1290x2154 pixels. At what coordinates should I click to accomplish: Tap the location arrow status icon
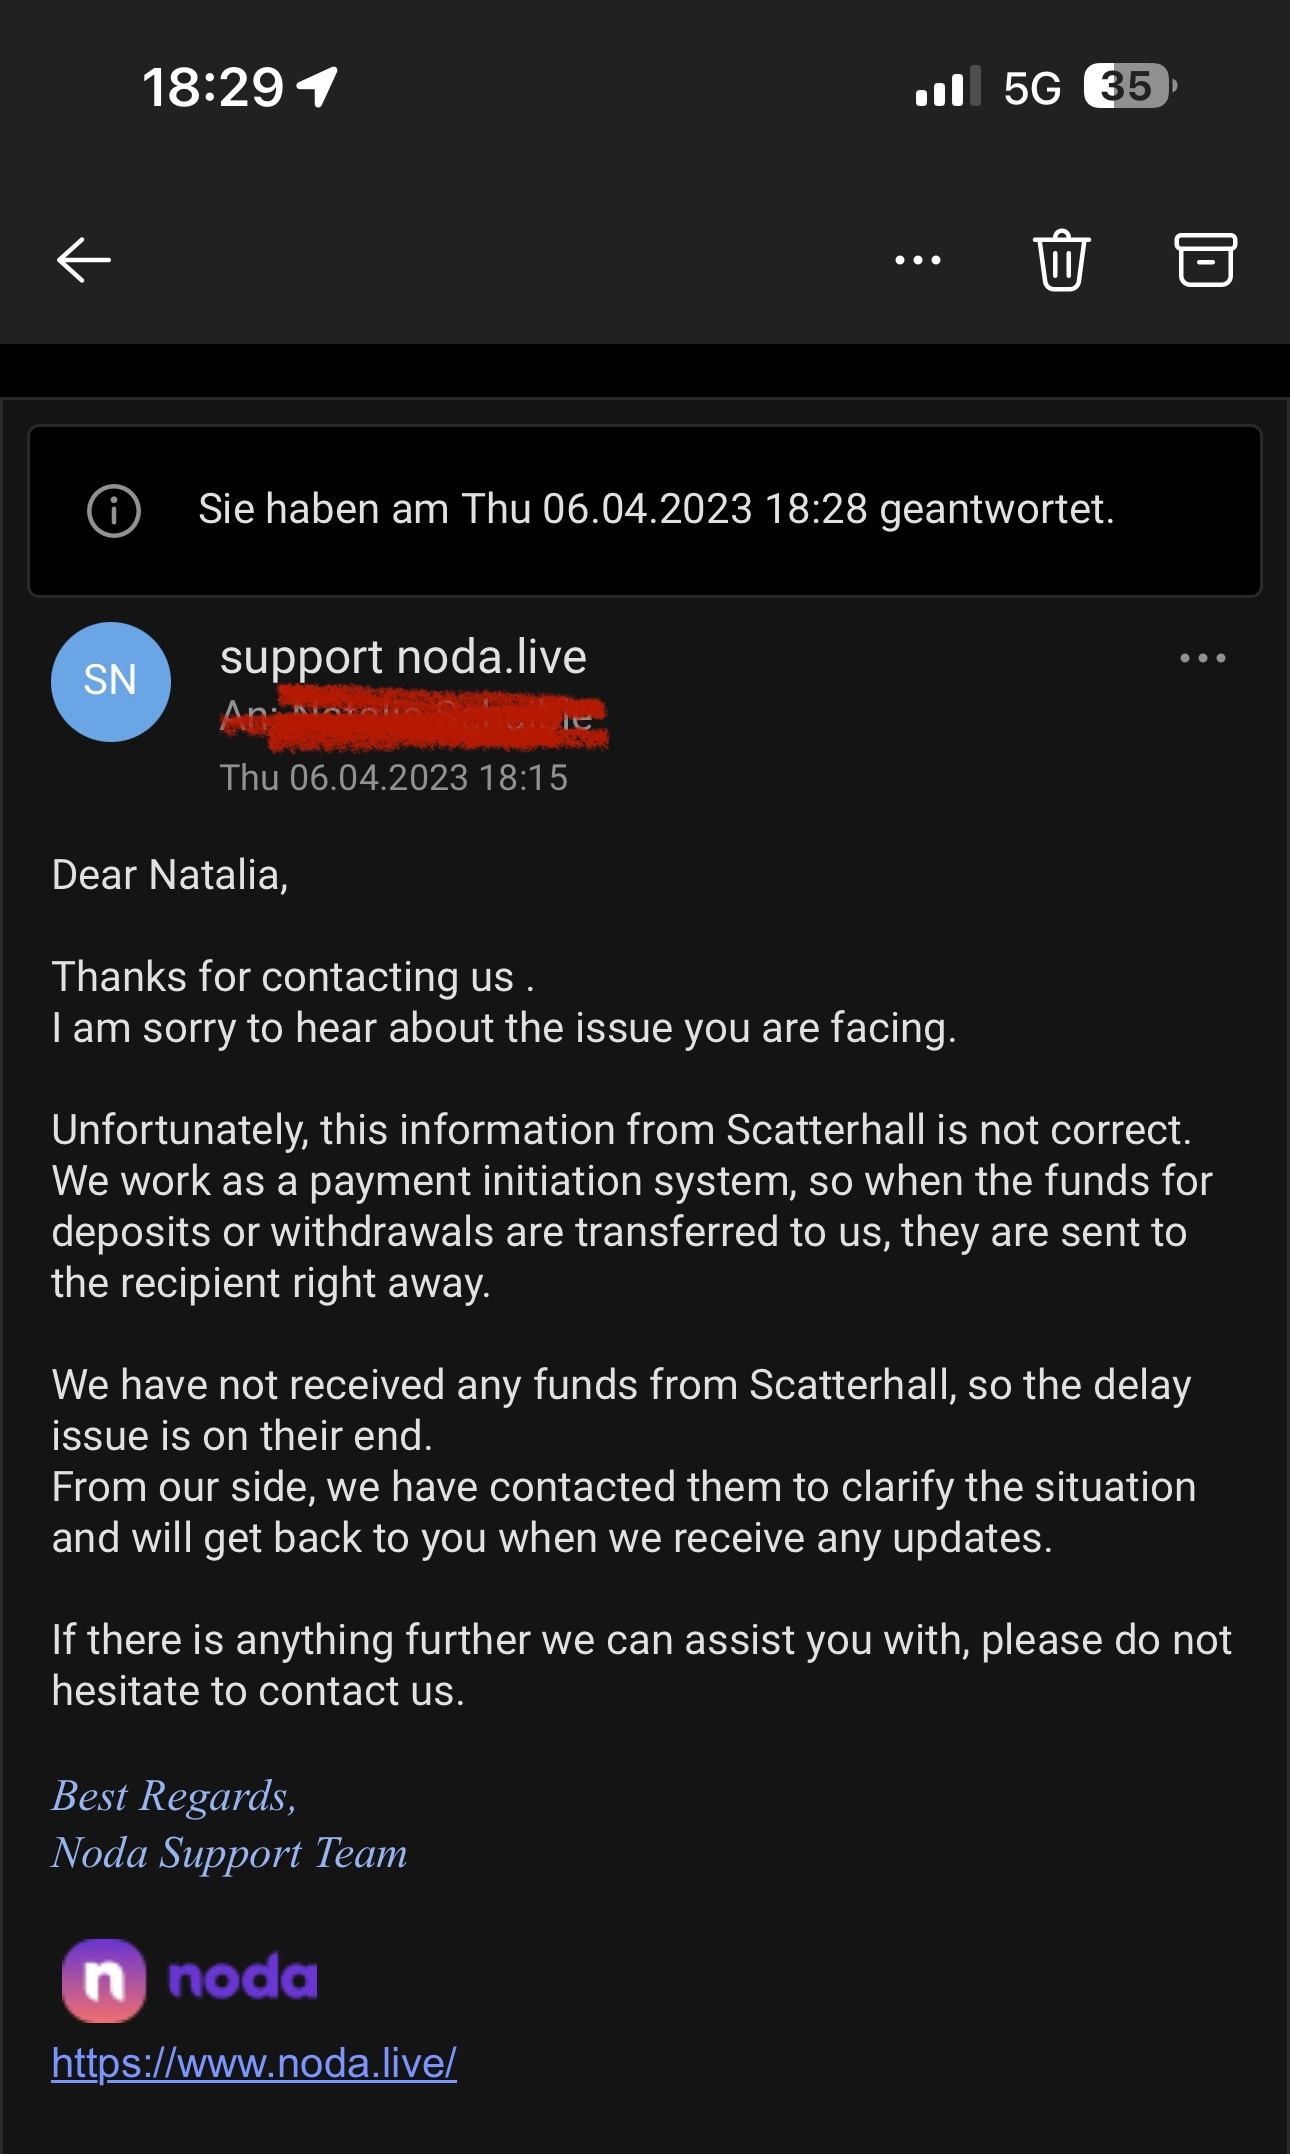tap(318, 87)
